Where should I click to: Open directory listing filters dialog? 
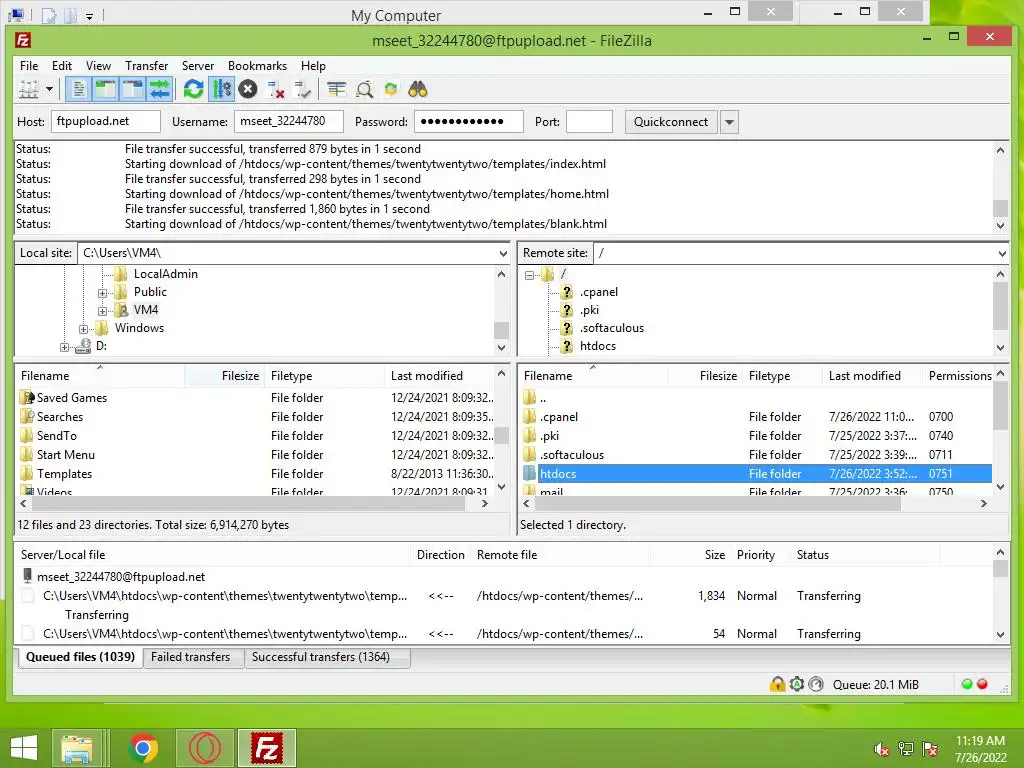point(337,89)
